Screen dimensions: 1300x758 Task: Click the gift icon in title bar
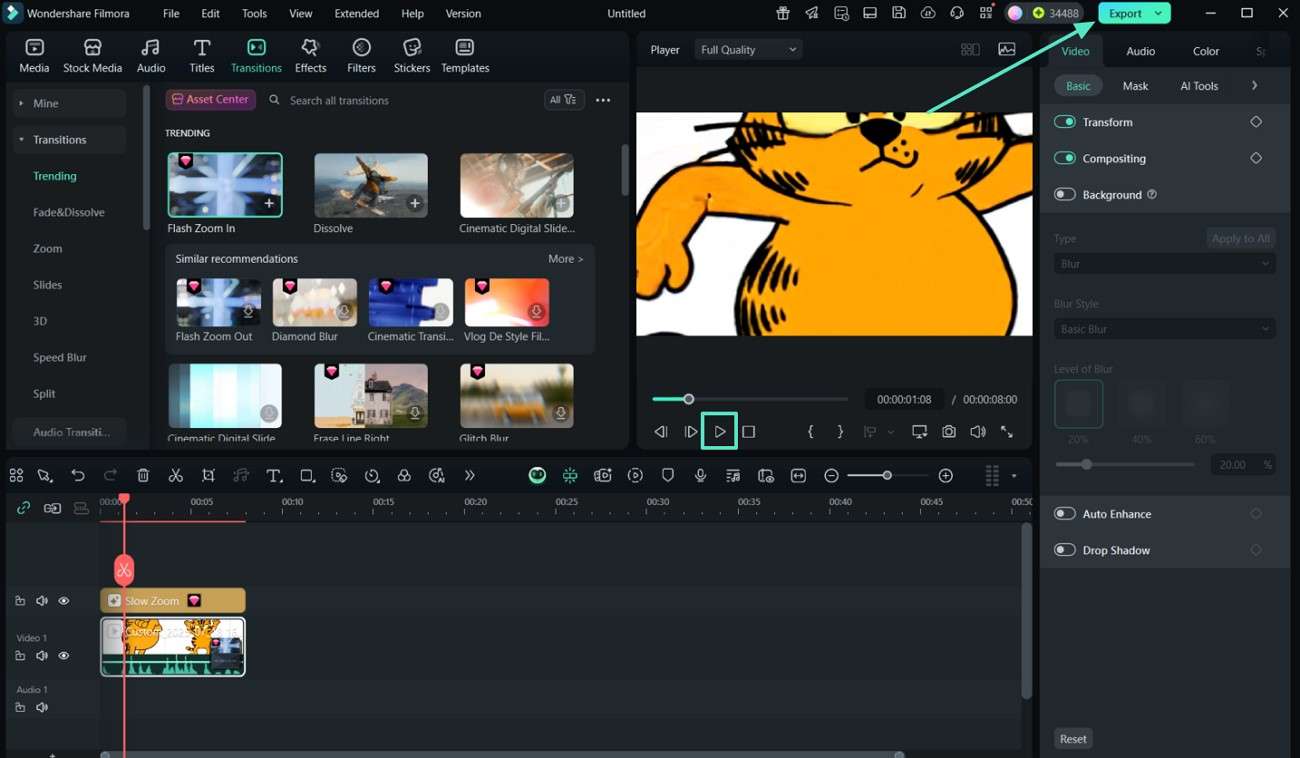click(782, 13)
